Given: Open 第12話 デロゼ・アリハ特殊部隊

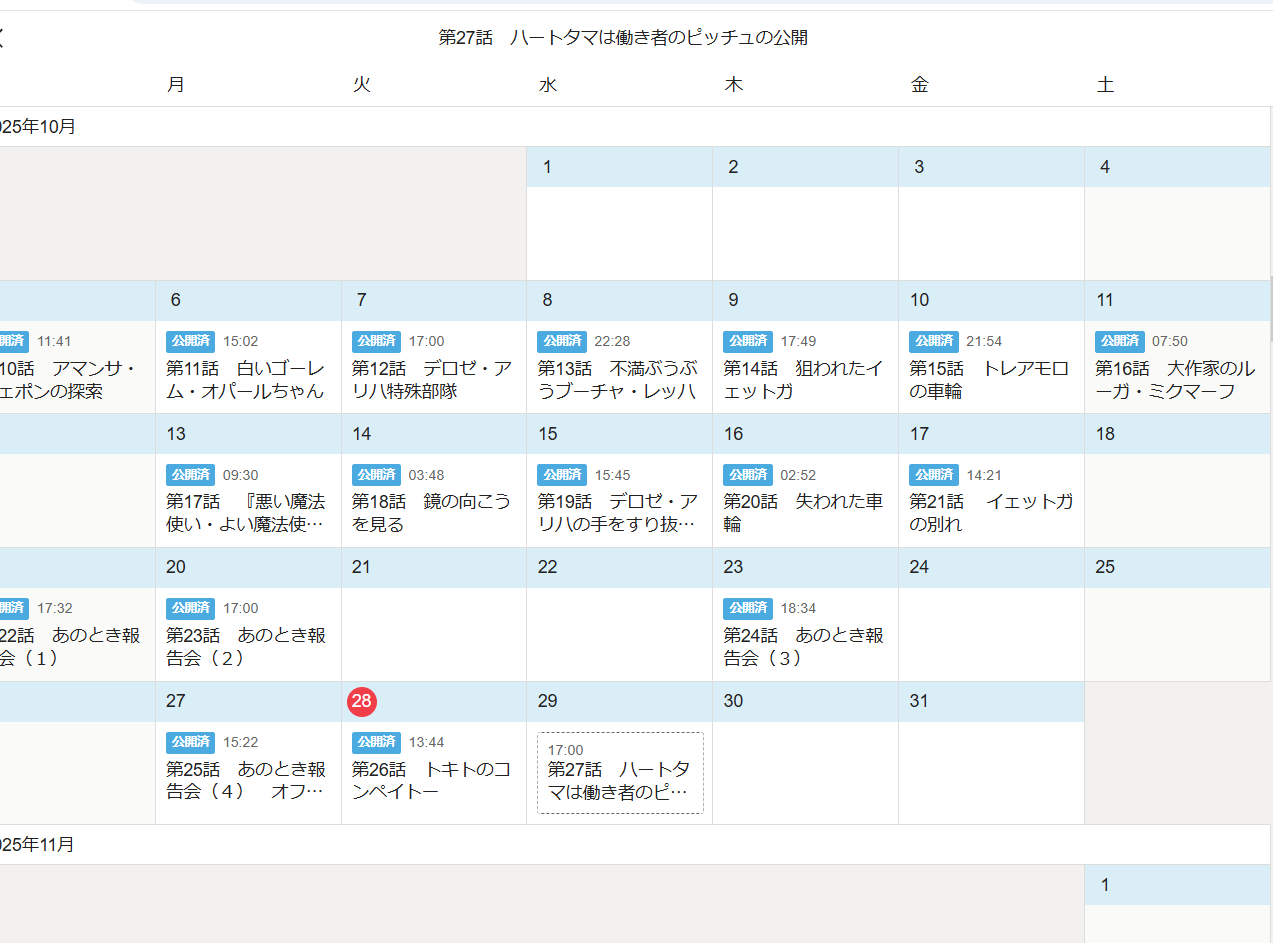Looking at the screenshot, I should [432, 380].
